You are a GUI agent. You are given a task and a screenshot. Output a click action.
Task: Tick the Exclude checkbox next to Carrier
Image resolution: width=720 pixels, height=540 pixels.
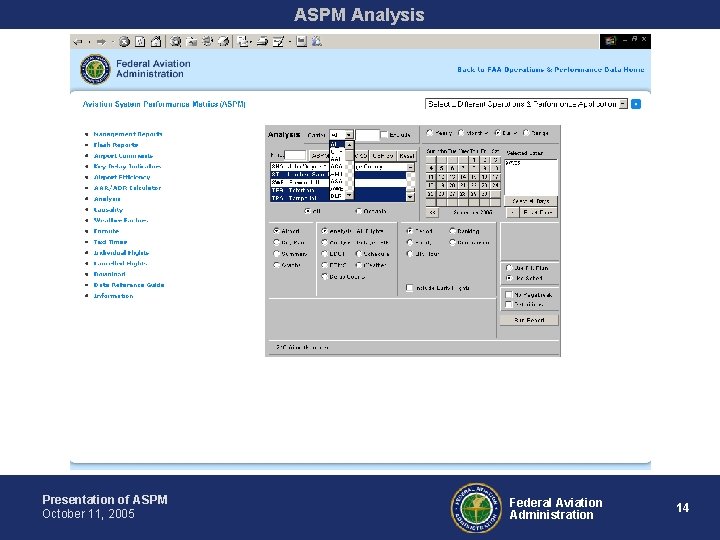(384, 135)
